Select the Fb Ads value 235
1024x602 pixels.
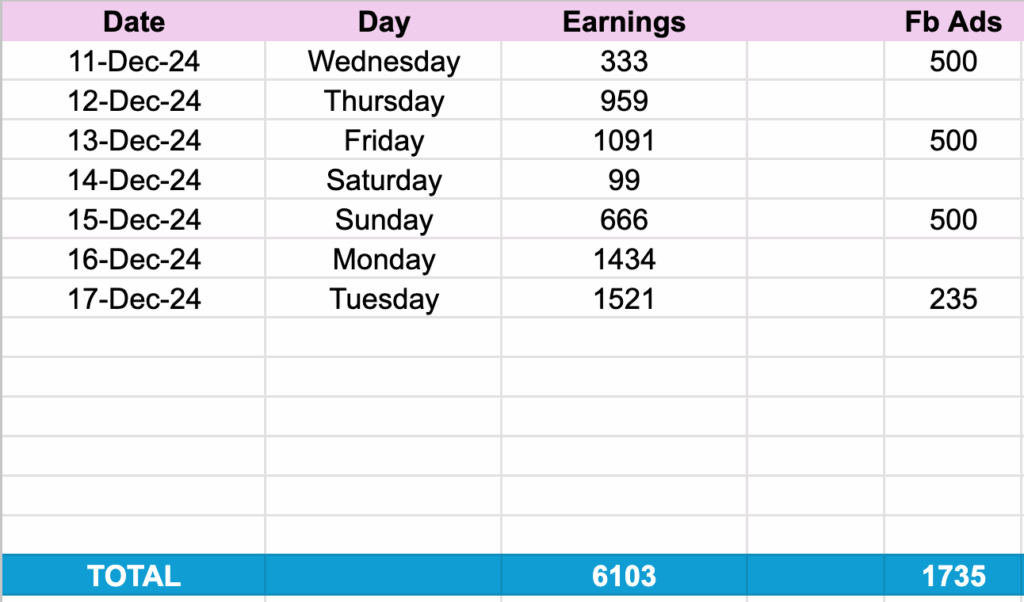(x=953, y=299)
